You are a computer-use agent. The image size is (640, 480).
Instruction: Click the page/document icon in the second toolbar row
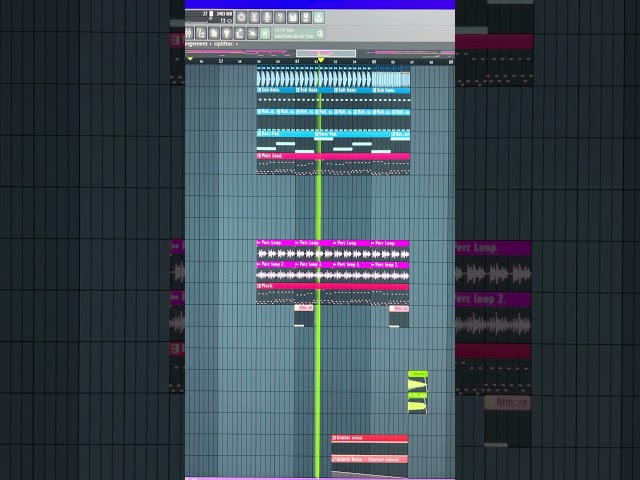pyautogui.click(x=214, y=33)
